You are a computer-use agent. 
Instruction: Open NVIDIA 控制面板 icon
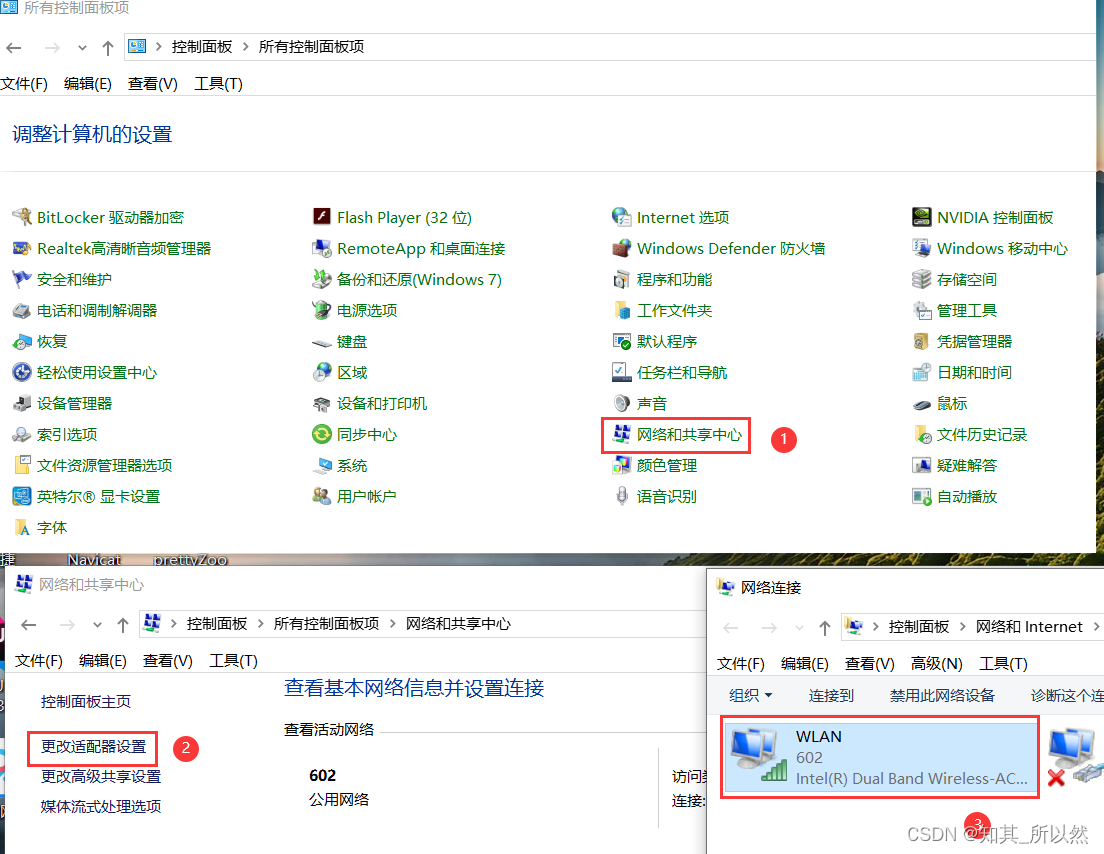point(922,217)
